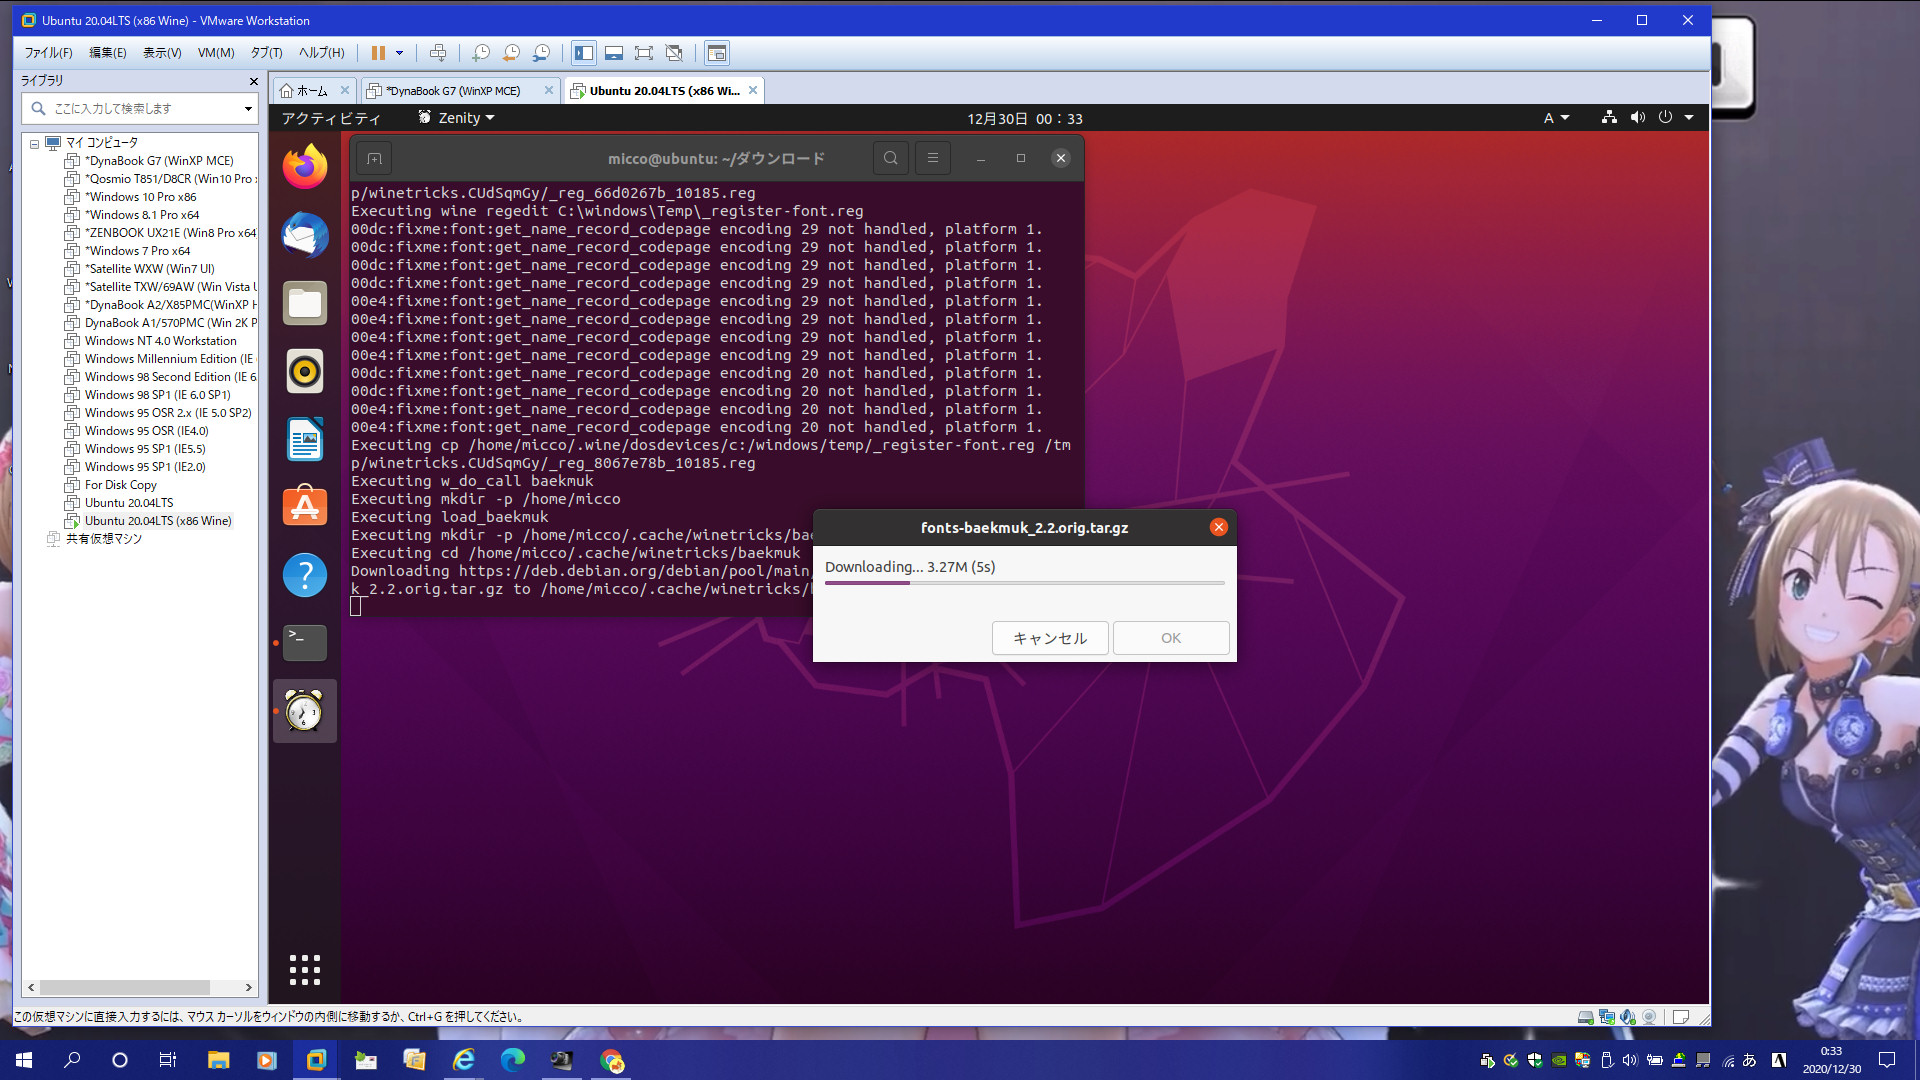1920x1080 pixels.
Task: Select For Disk Copy VM entry
Action: coord(120,485)
